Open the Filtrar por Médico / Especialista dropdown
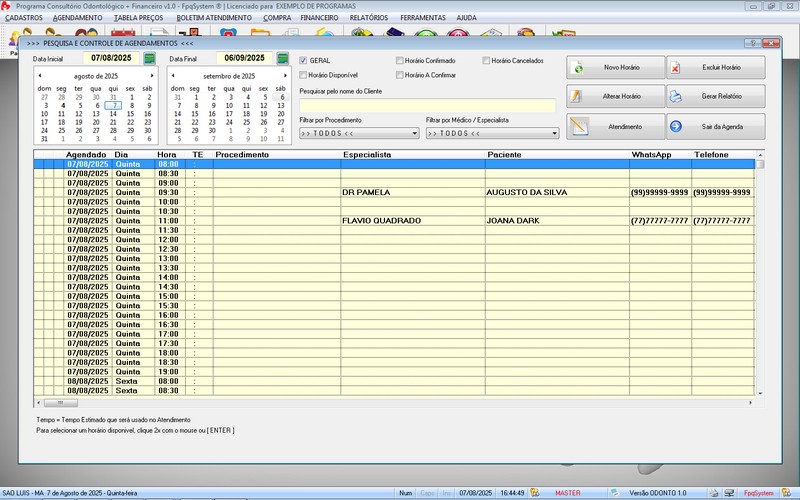Image resolution: width=800 pixels, height=500 pixels. 554,133
